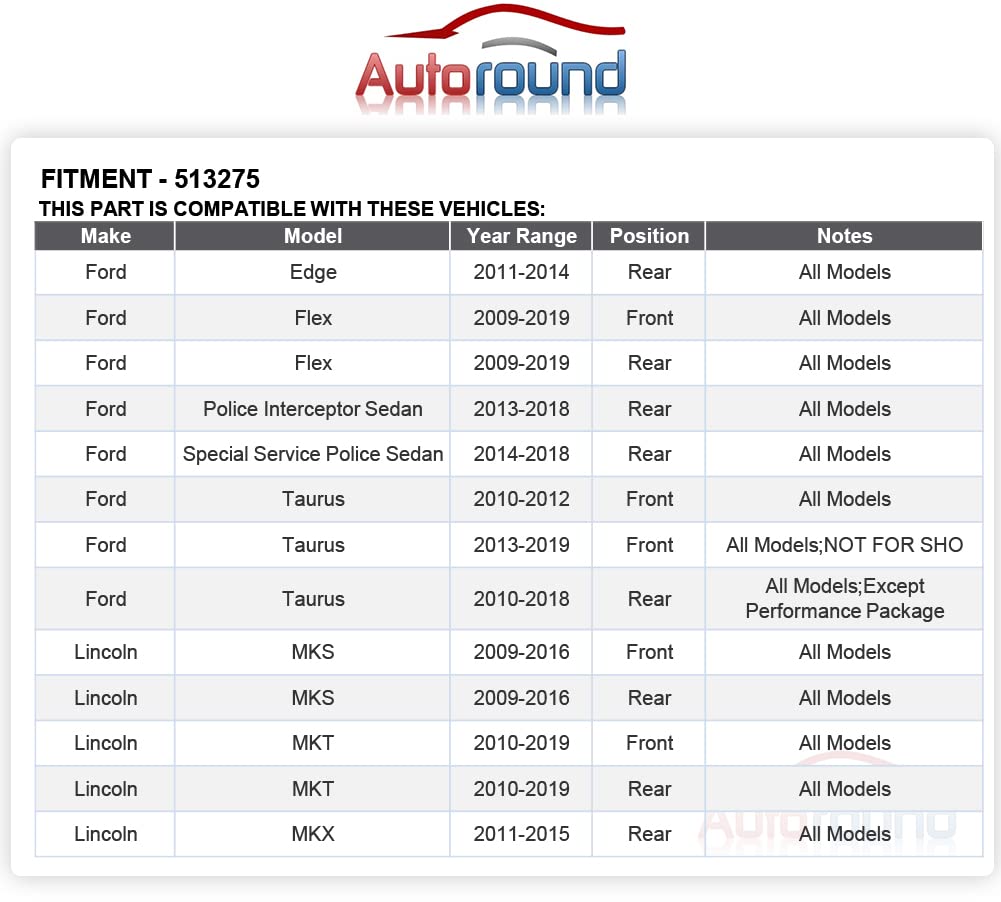The width and height of the screenshot is (1001, 902).
Task: Select the Model column header
Action: (x=313, y=236)
